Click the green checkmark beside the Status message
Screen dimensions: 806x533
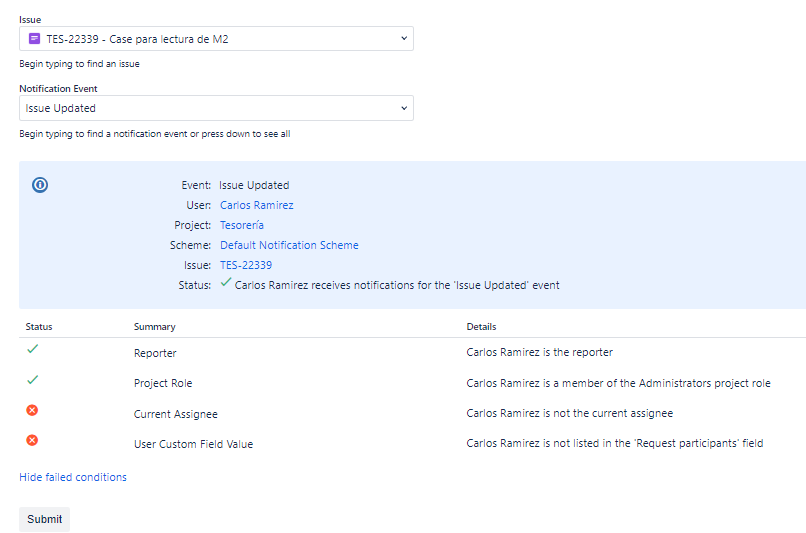point(226,282)
